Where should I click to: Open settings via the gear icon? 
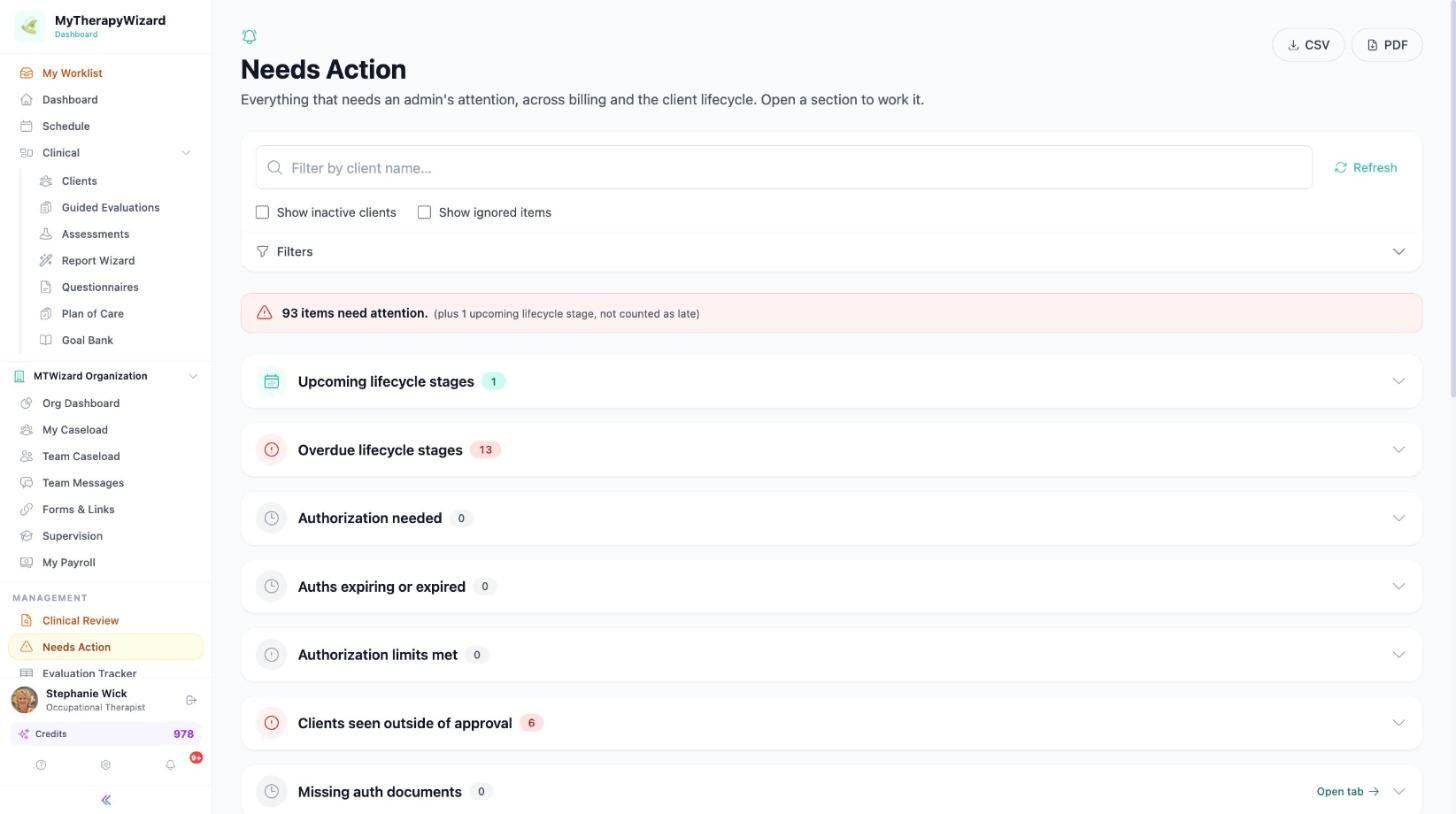105,765
